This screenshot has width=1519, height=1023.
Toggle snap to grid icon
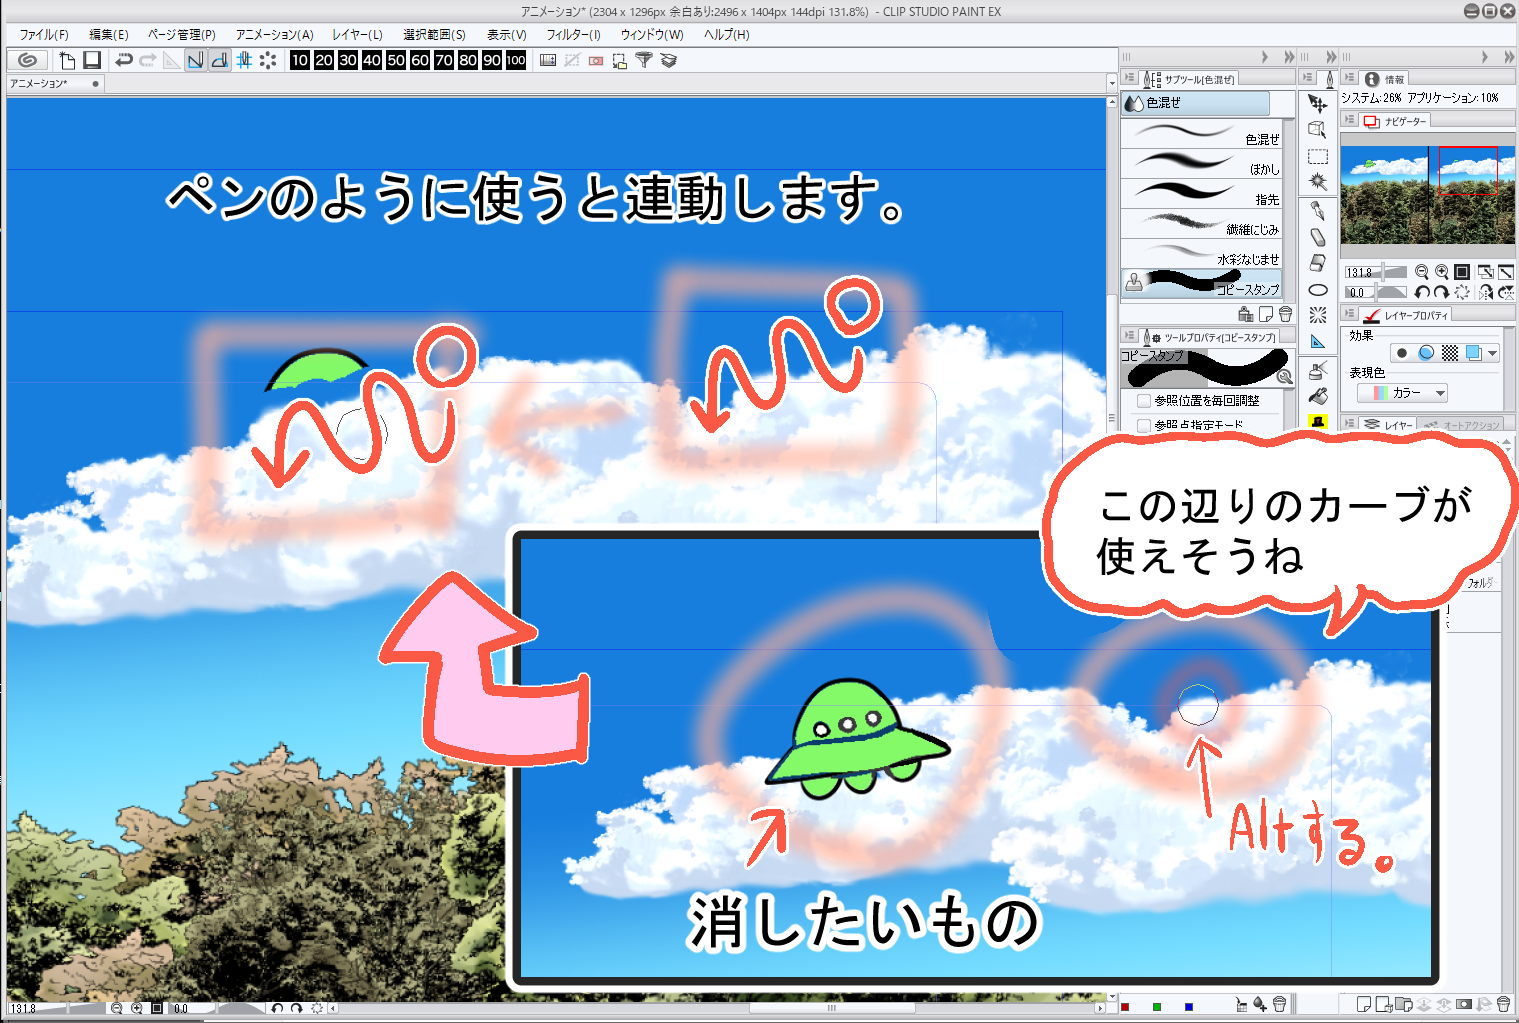coord(244,60)
